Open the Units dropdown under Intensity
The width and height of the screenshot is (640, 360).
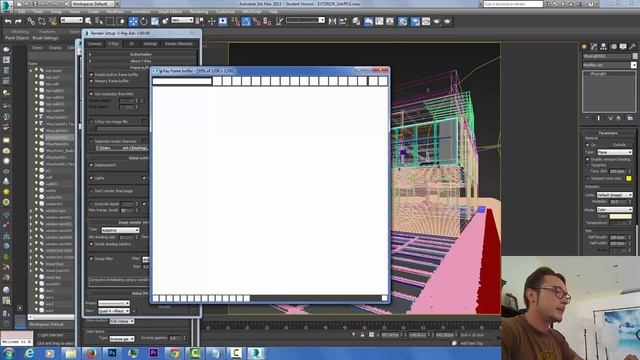[615, 195]
